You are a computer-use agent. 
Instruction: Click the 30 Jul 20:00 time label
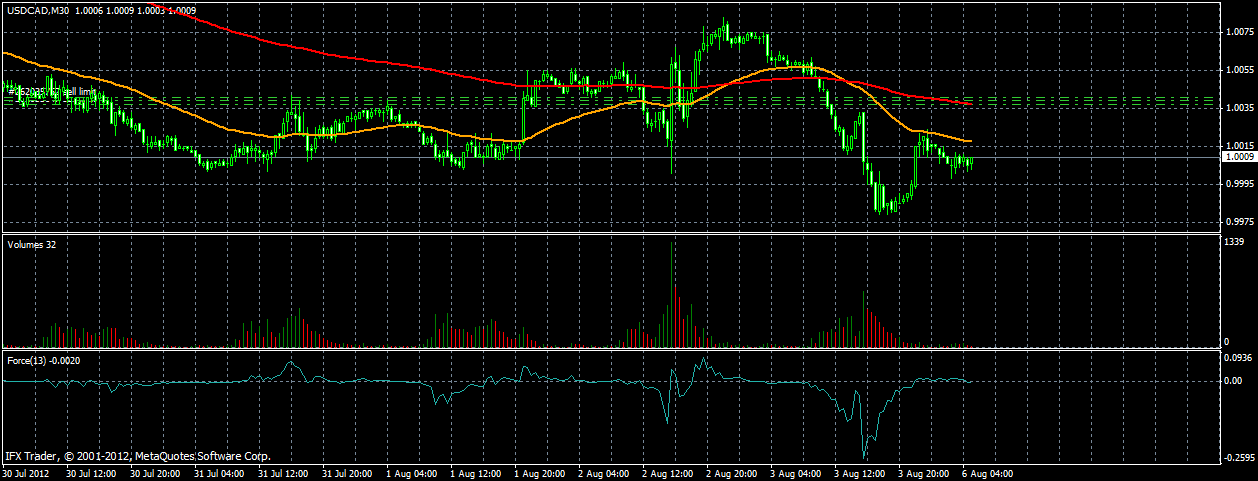(x=154, y=473)
